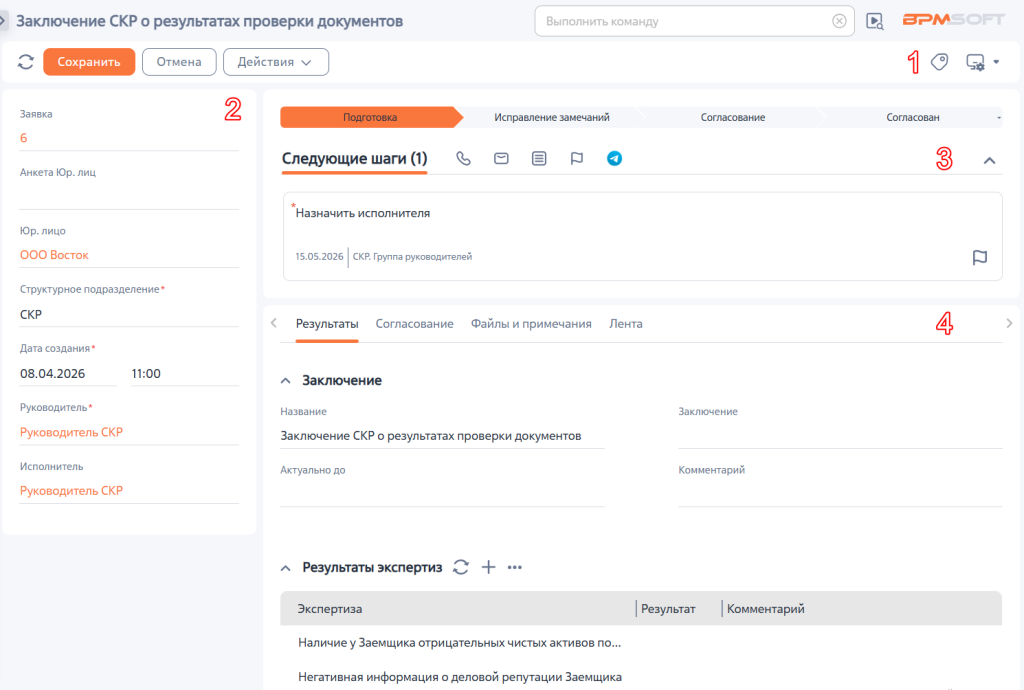Image resolution: width=1024 pixels, height=690 pixels.
Task: Clear the Выполнить команду field
Action: (x=839, y=22)
